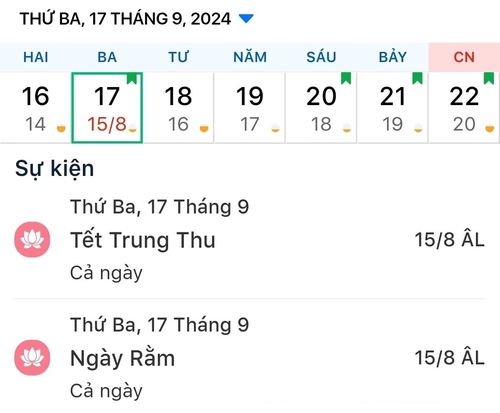Viewport: 500px width, 413px height.
Task: Click lotus icon beside Ngày Rằm
Action: [x=32, y=358]
